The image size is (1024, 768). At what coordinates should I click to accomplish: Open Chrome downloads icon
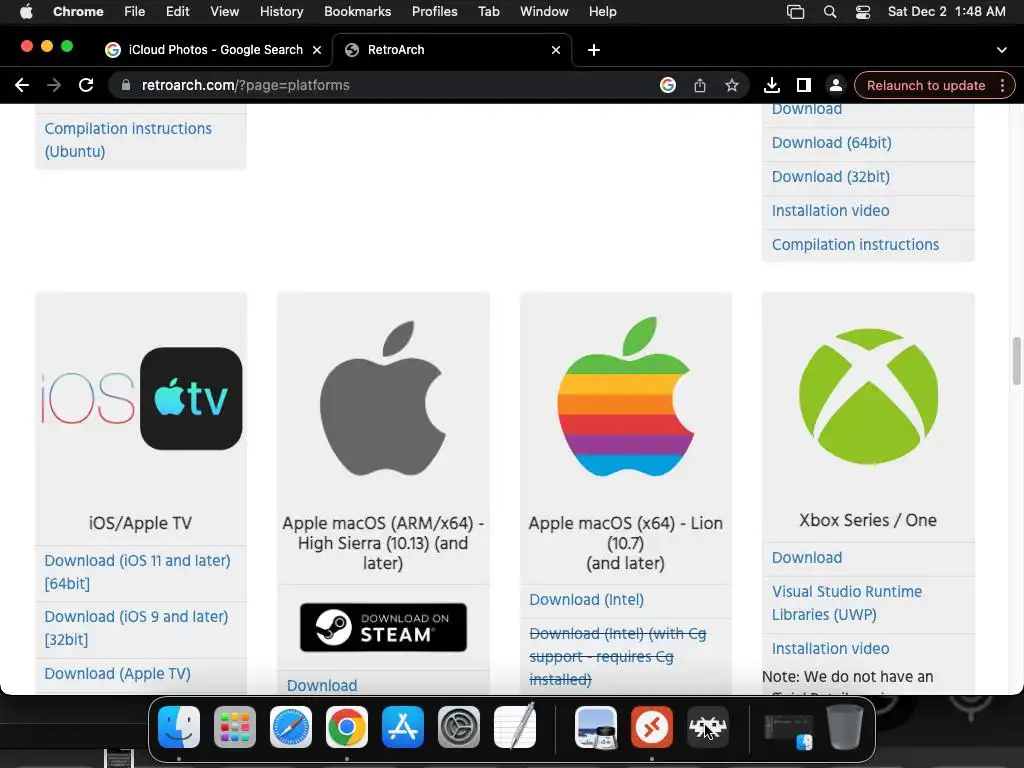tap(772, 86)
